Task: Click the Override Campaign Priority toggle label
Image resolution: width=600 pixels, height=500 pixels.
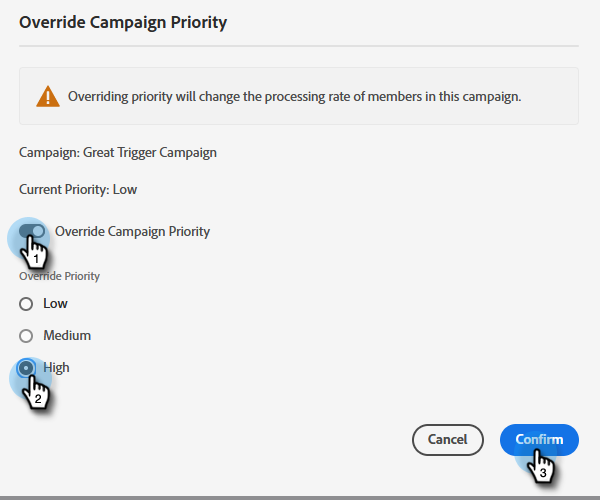Action: click(132, 231)
